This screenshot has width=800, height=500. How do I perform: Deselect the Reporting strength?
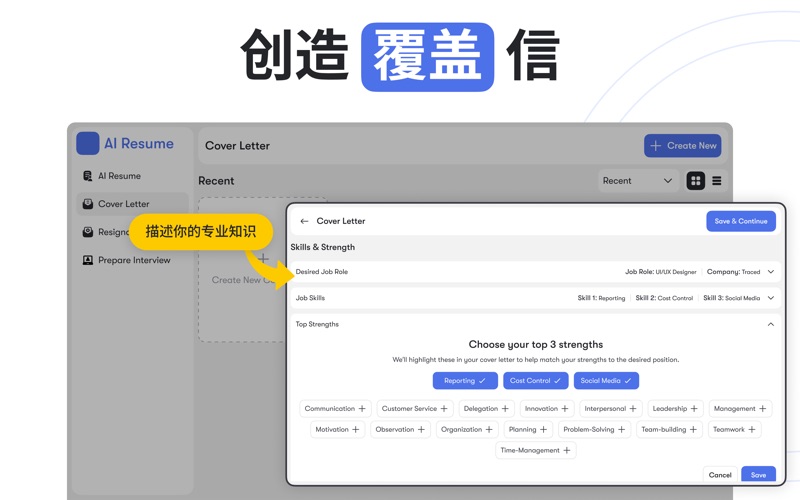(x=465, y=381)
